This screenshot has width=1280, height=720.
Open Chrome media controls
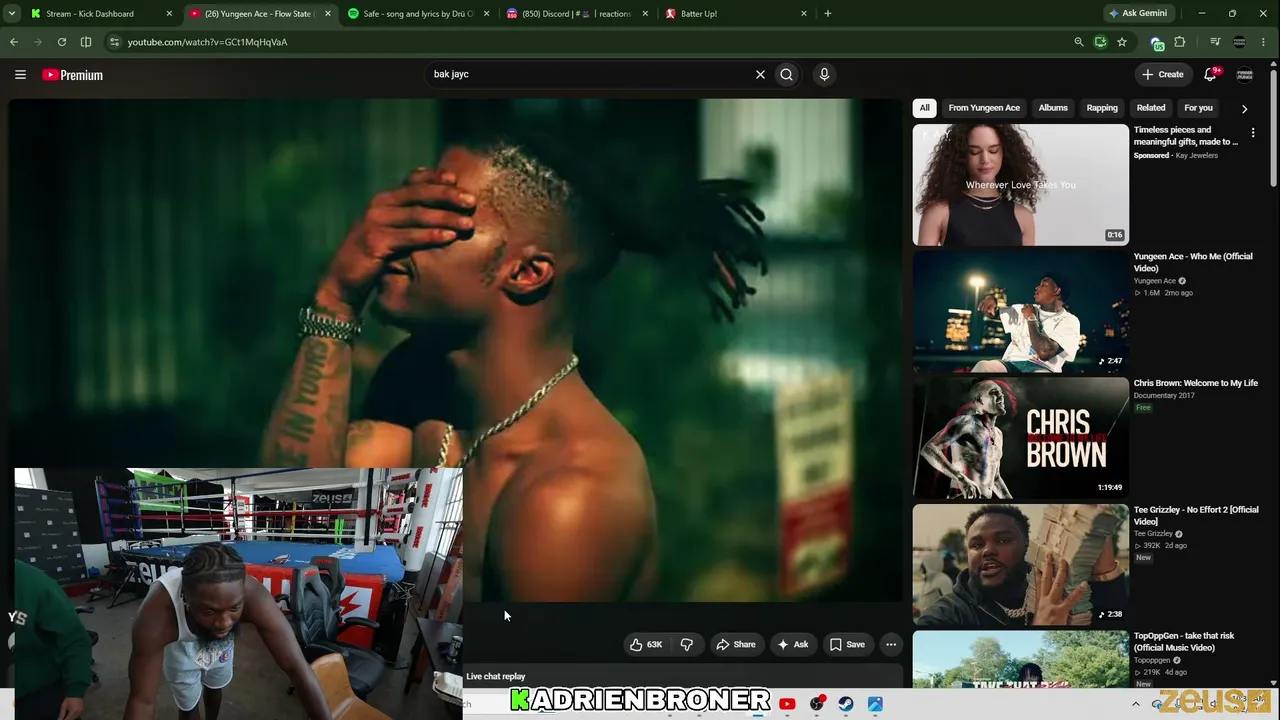tap(1215, 42)
